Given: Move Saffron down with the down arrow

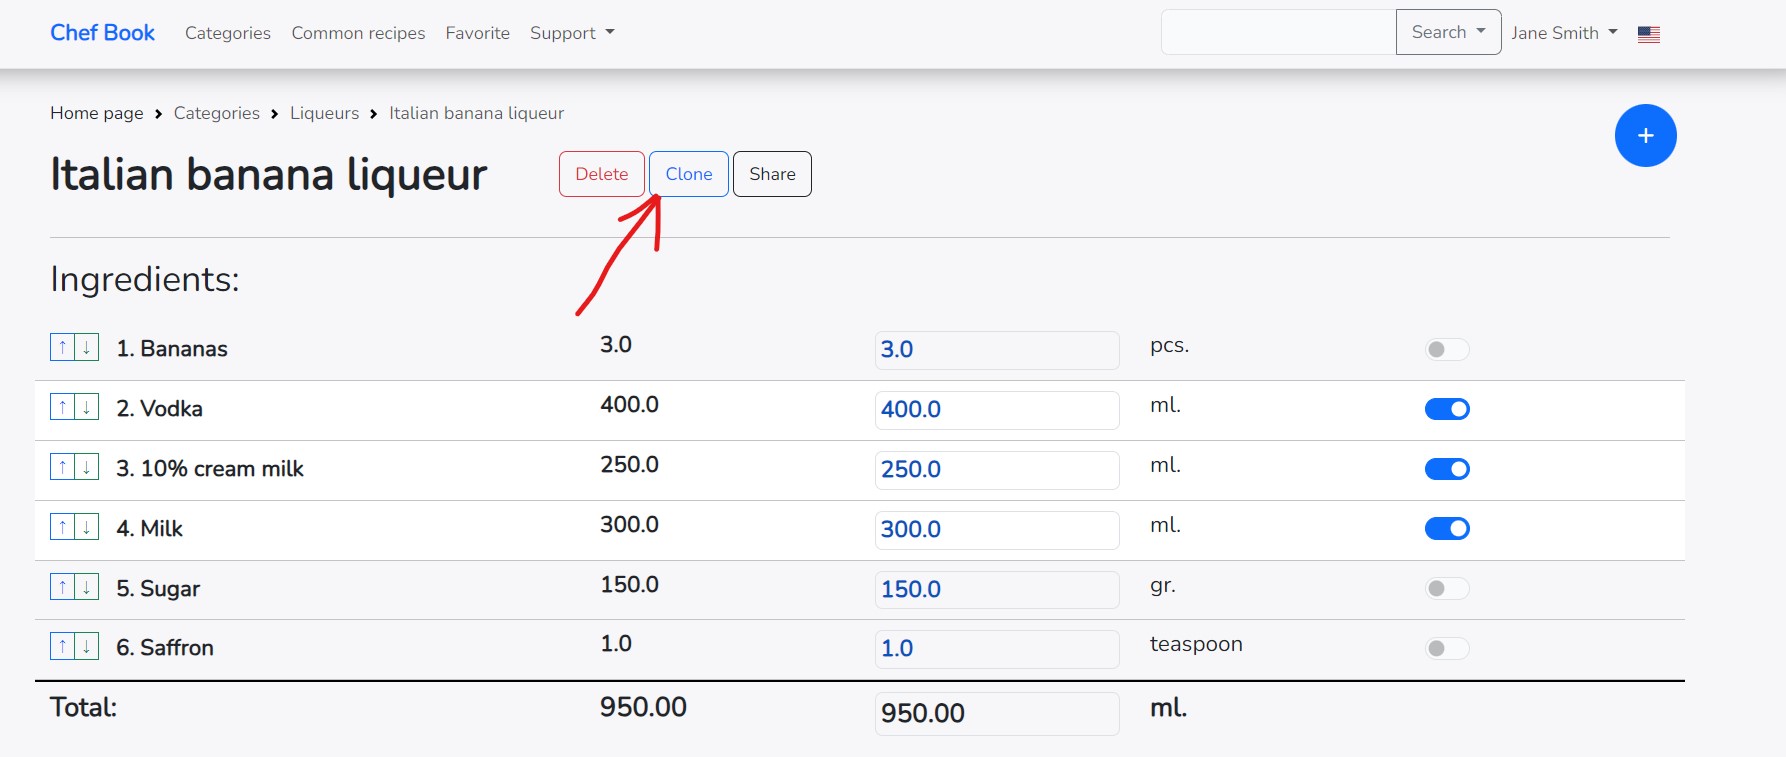Looking at the screenshot, I should tap(87, 647).
